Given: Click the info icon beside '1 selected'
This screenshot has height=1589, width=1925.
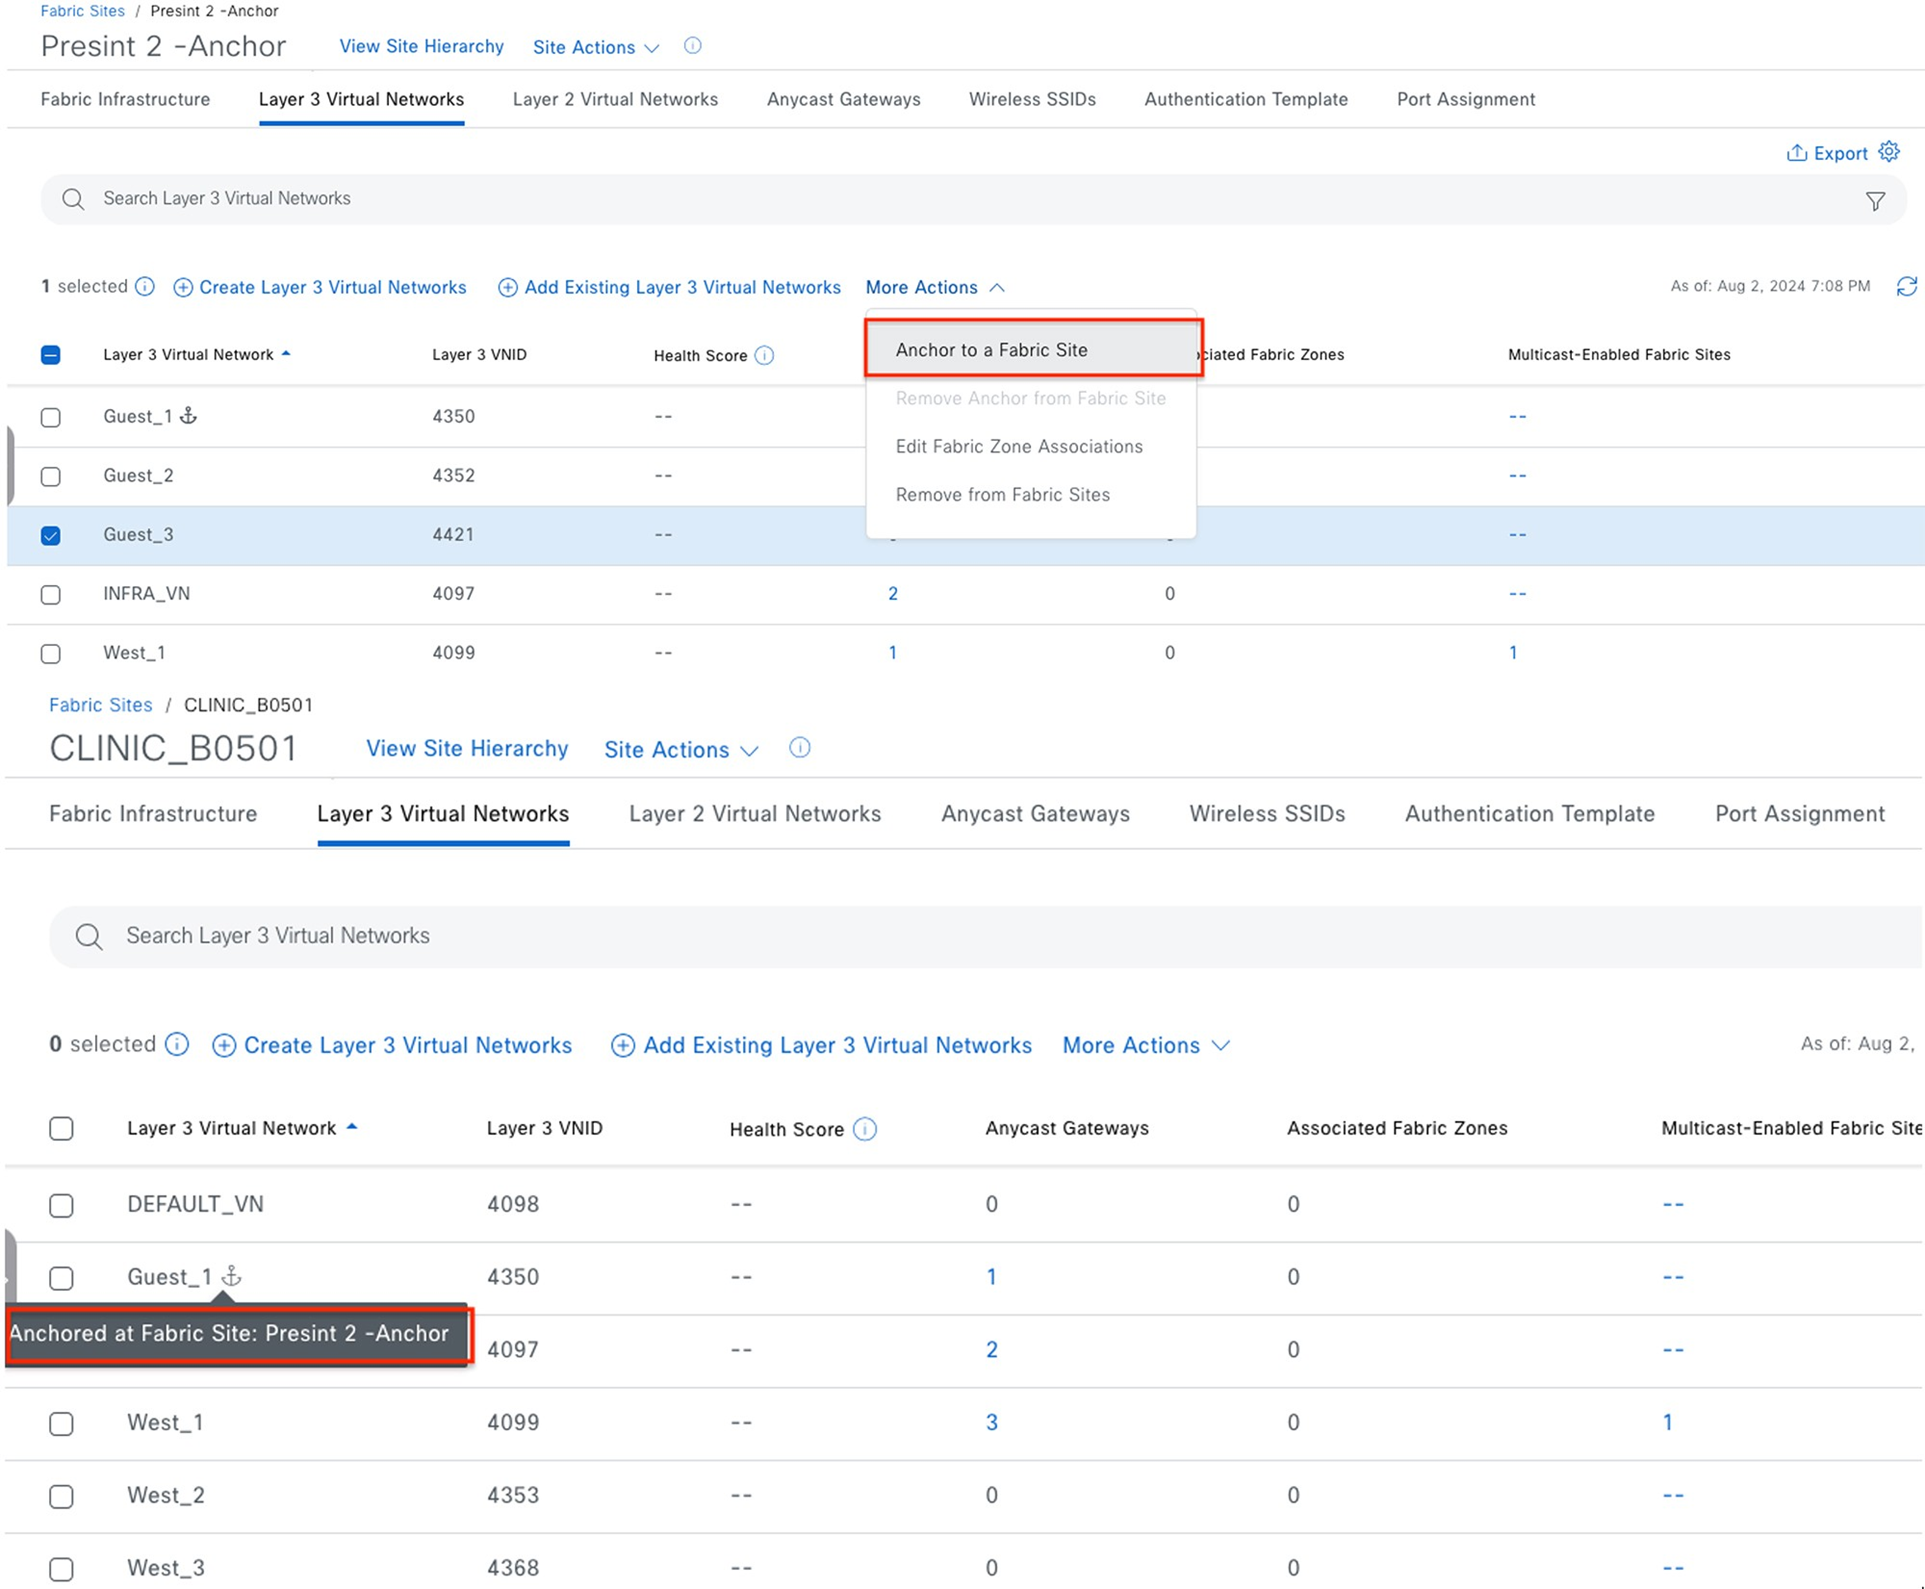Looking at the screenshot, I should point(145,287).
